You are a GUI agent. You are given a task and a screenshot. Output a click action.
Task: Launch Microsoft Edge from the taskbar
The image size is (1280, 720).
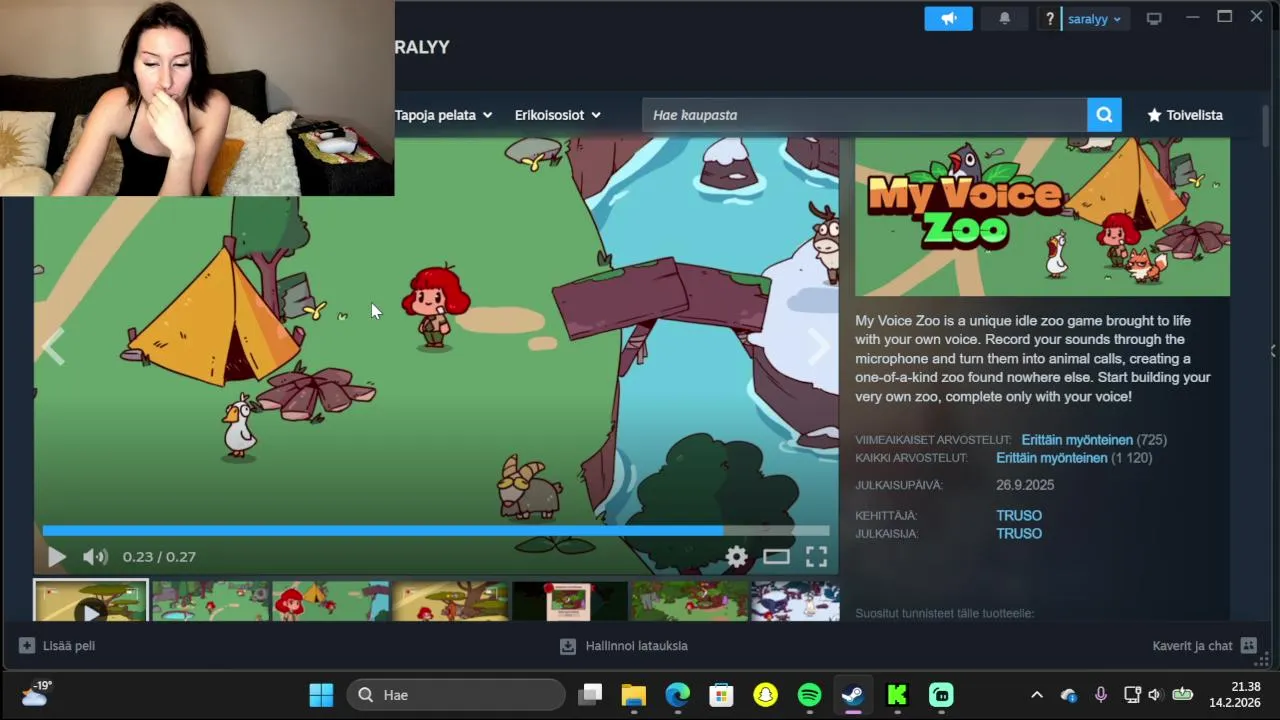point(678,694)
